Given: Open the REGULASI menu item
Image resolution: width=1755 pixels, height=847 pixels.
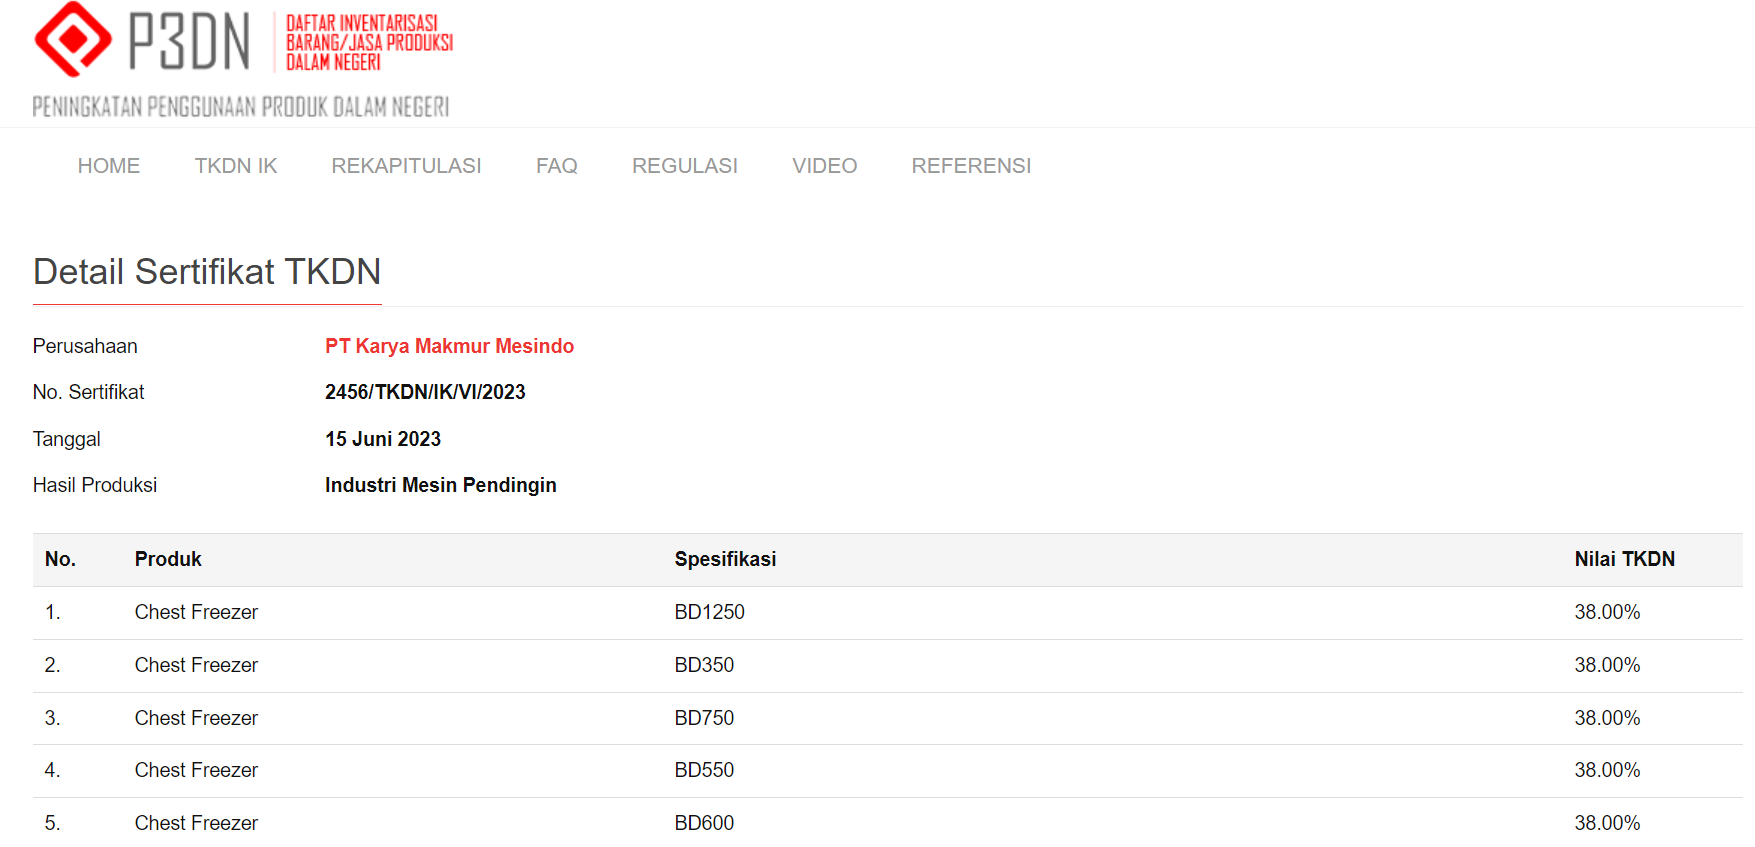Looking at the screenshot, I should [684, 166].
